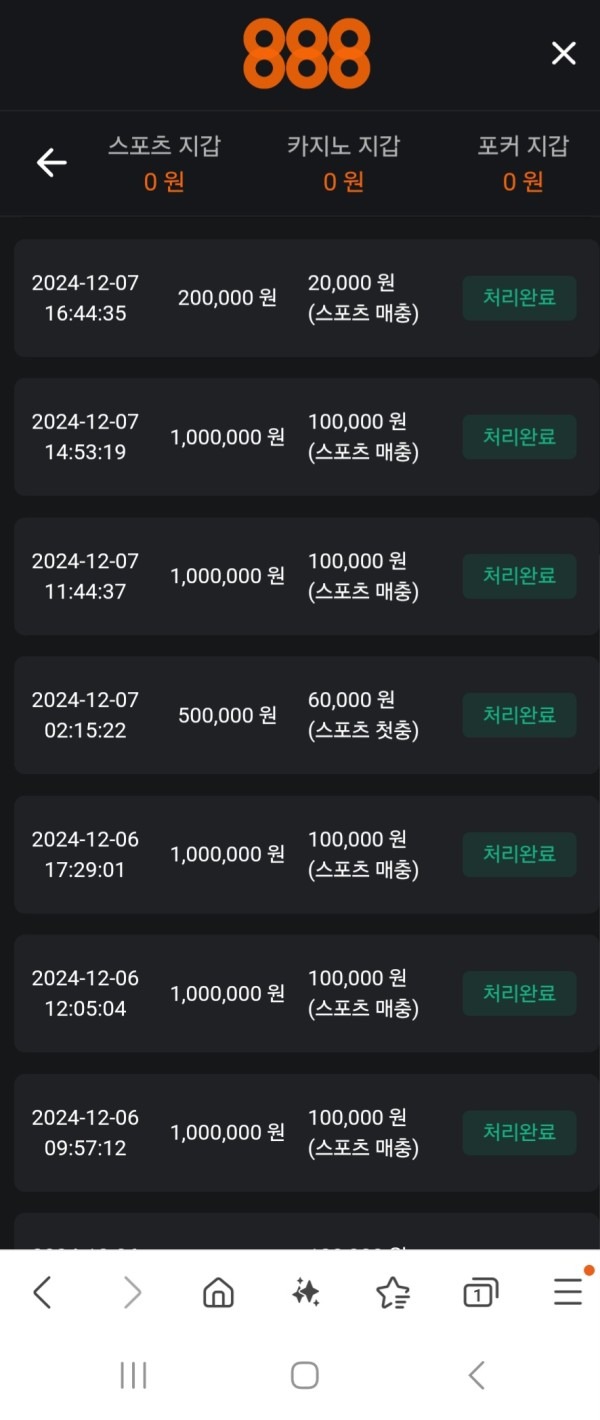Tap the browser forward navigation arrow
600x1420 pixels.
131,1291
